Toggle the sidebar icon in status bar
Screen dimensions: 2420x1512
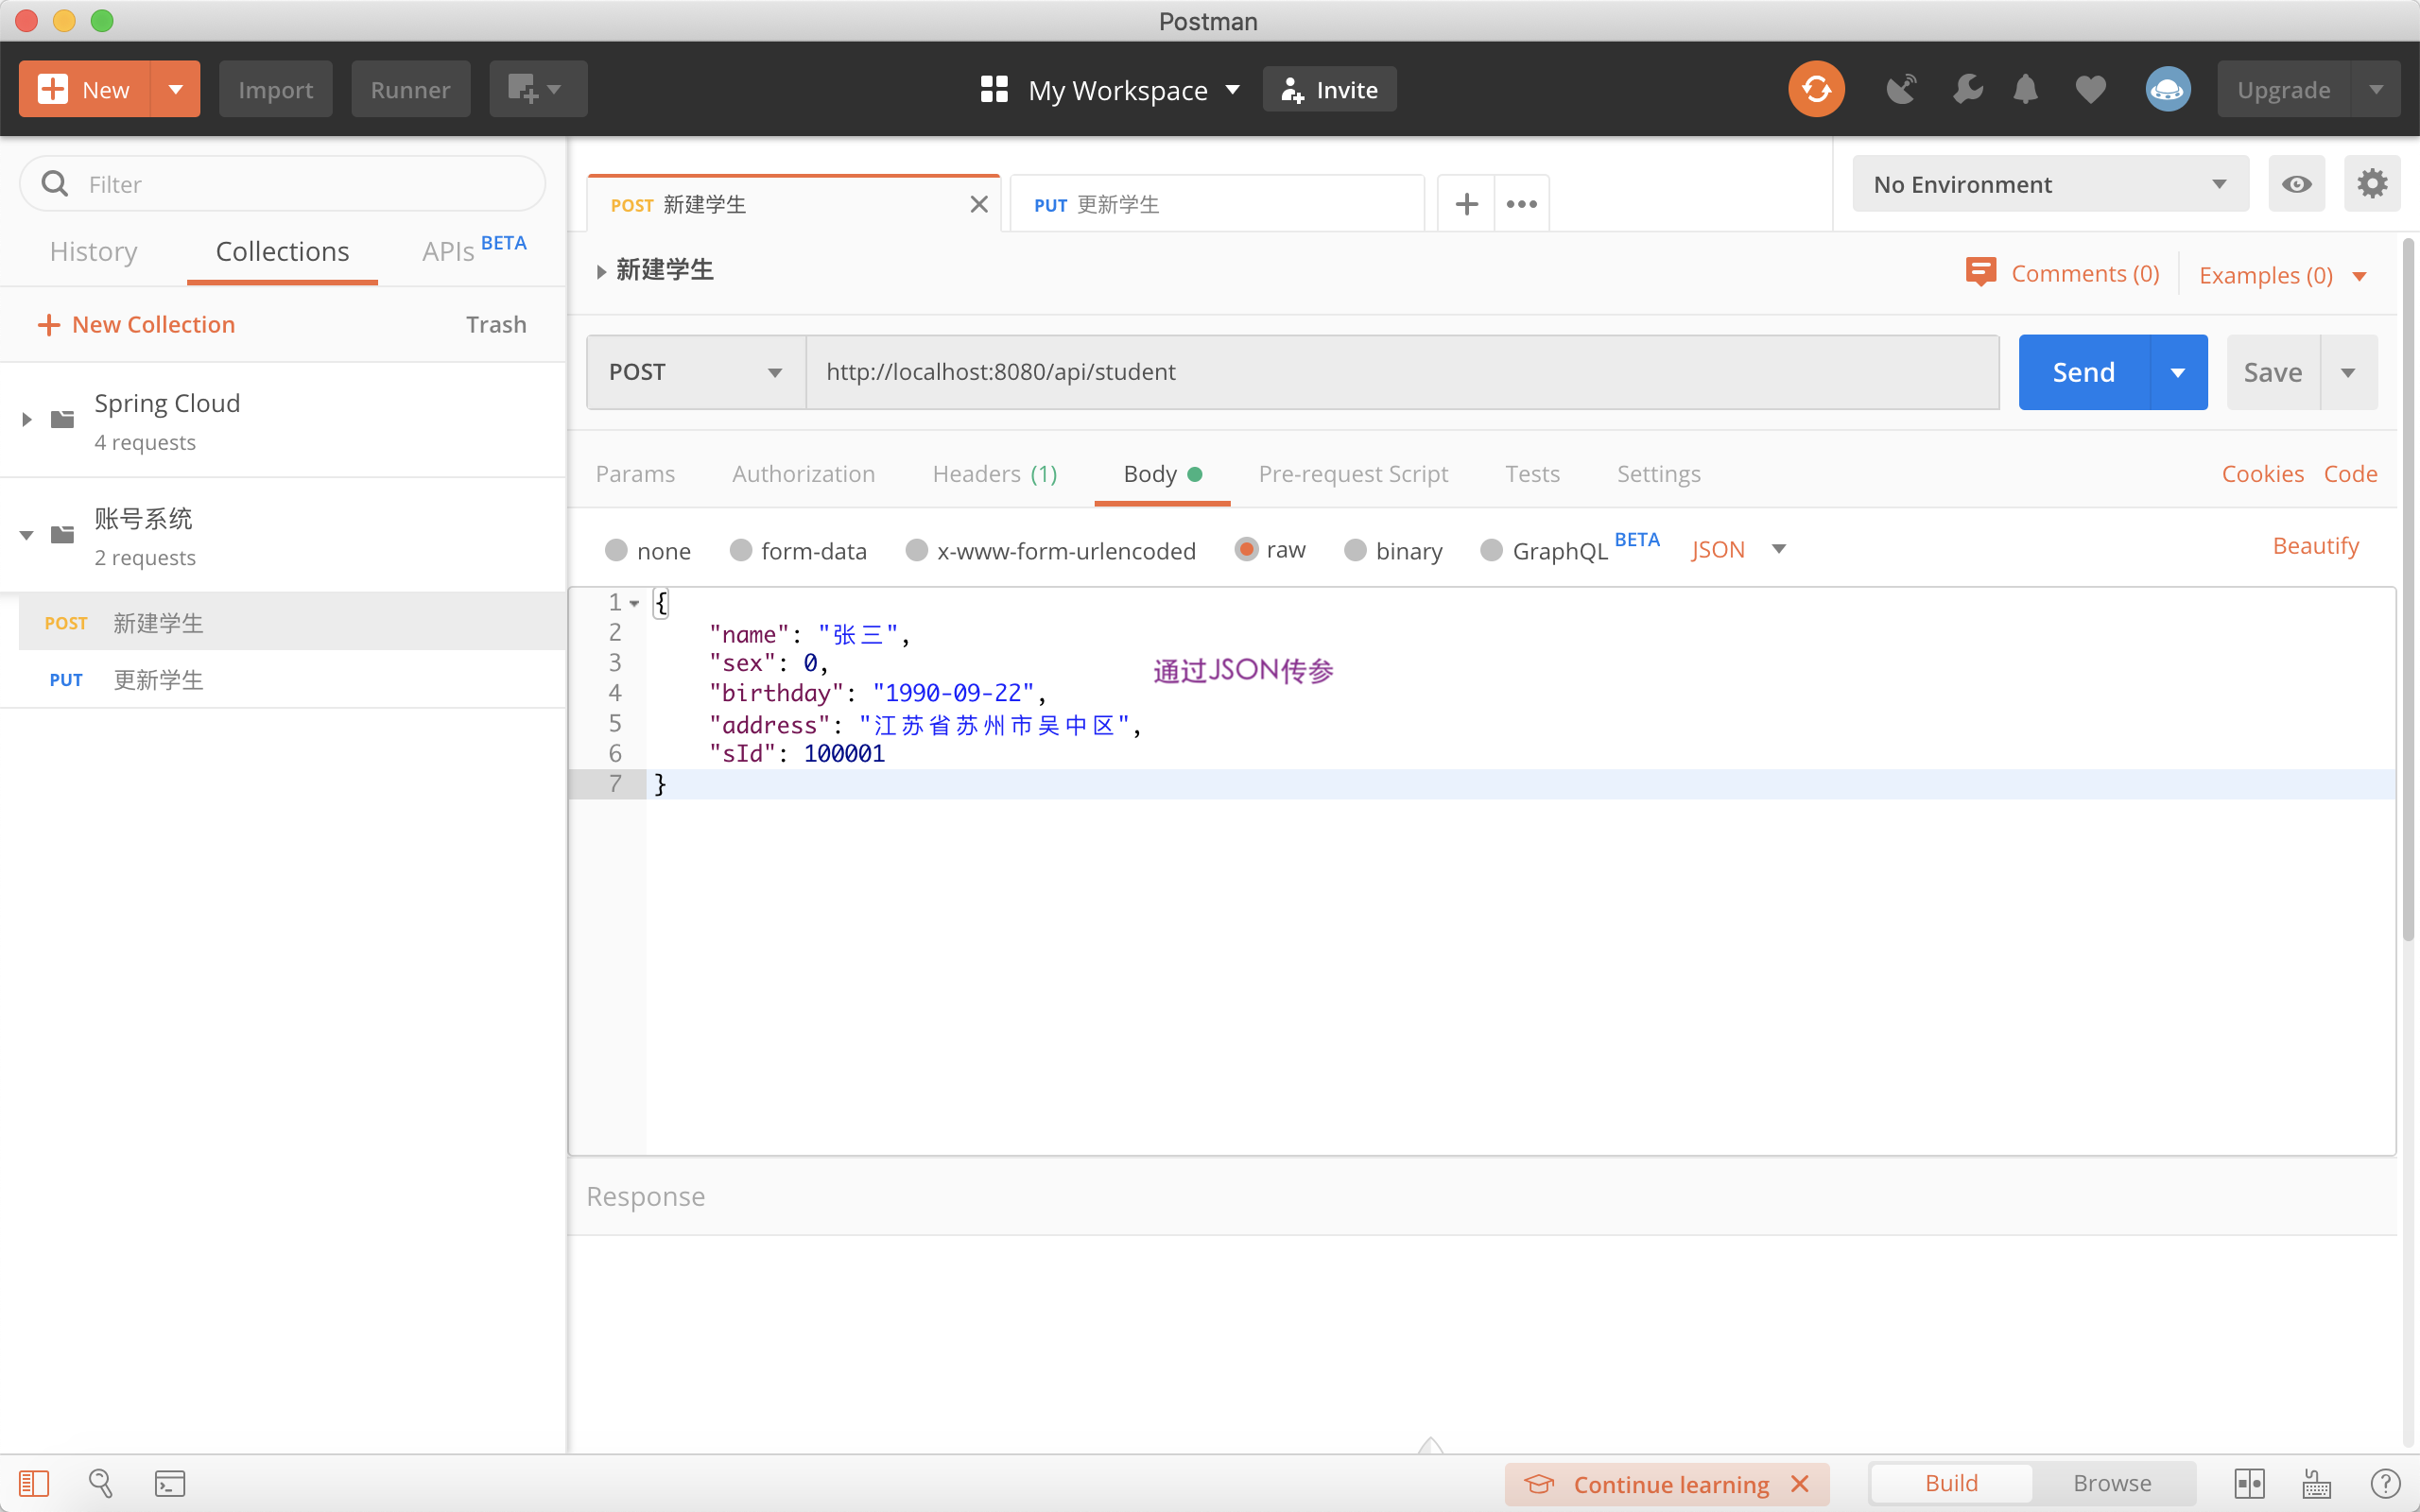[34, 1483]
